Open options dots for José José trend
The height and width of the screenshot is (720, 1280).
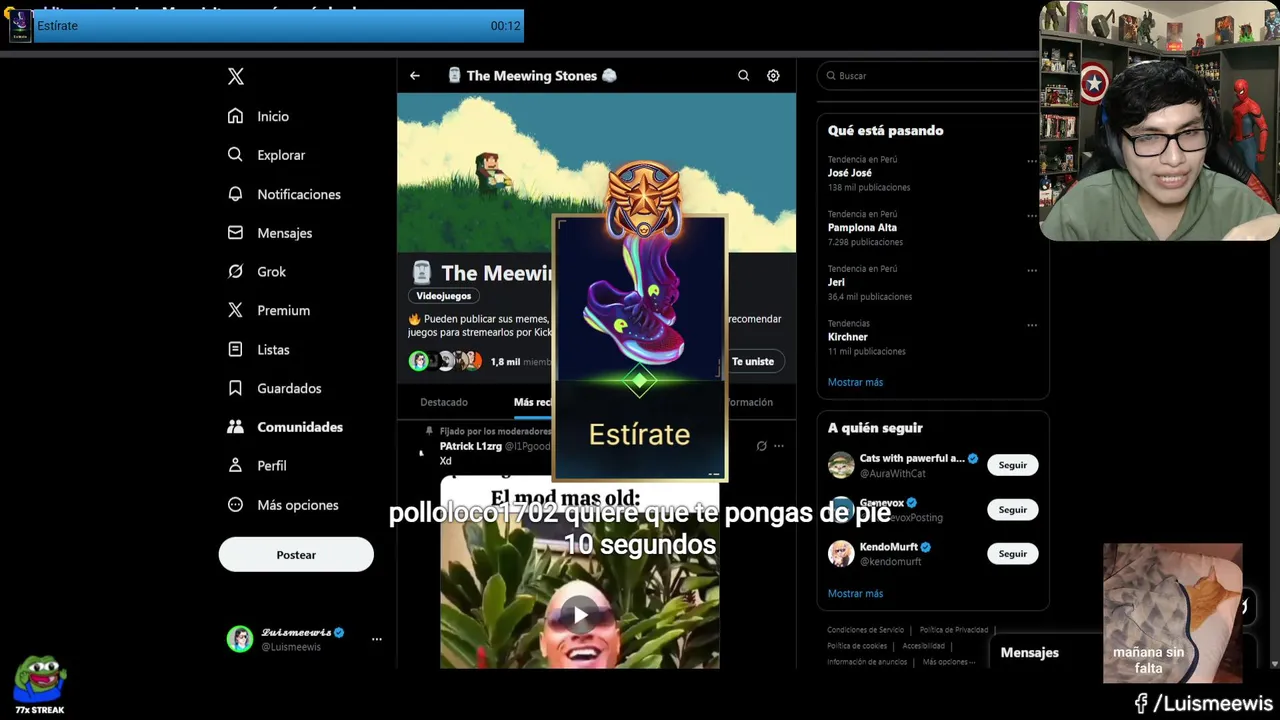[1032, 160]
